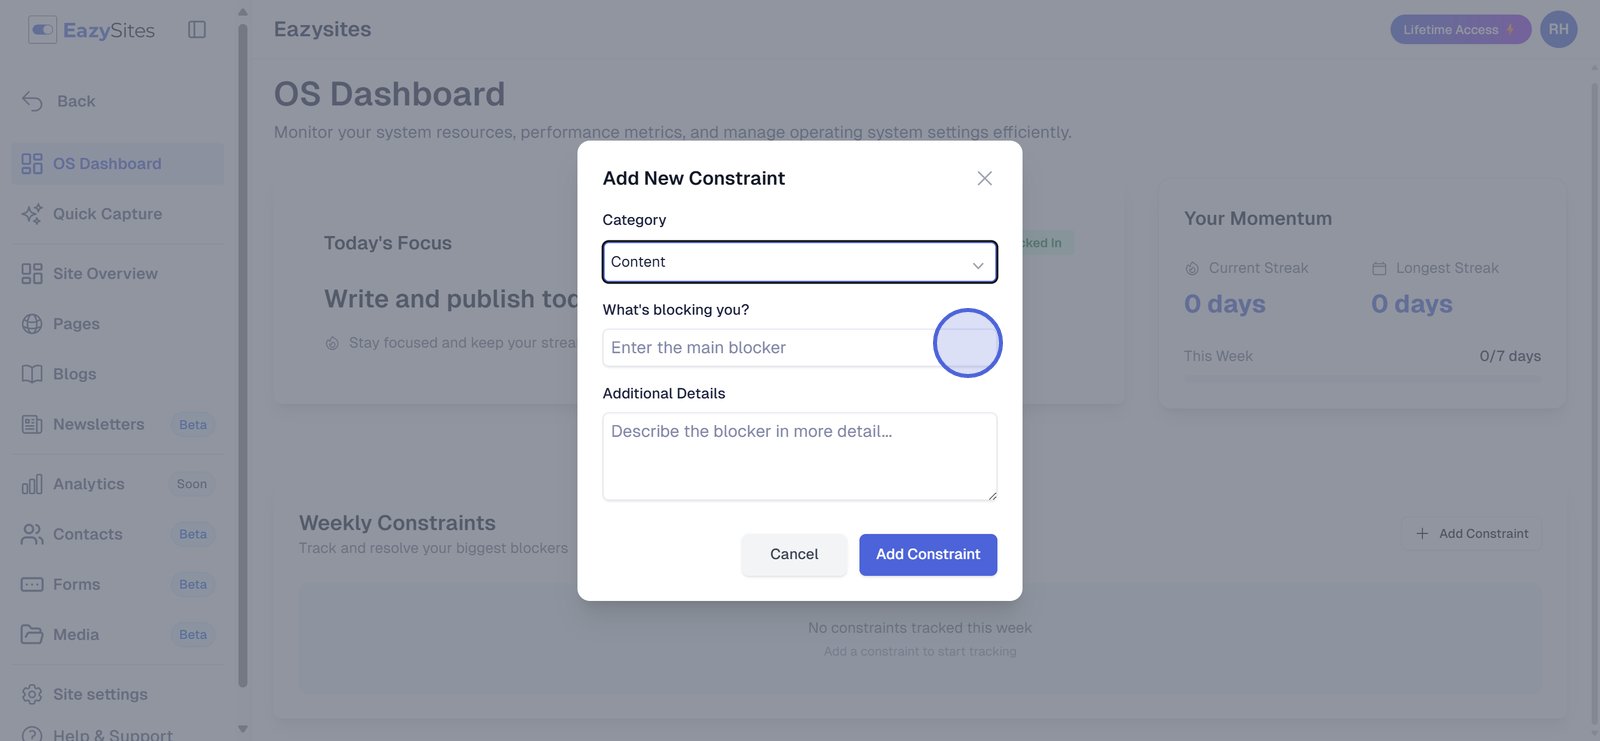Image resolution: width=1600 pixels, height=741 pixels.
Task: Go to OS Dashboard menu item
Action: pos(107,164)
